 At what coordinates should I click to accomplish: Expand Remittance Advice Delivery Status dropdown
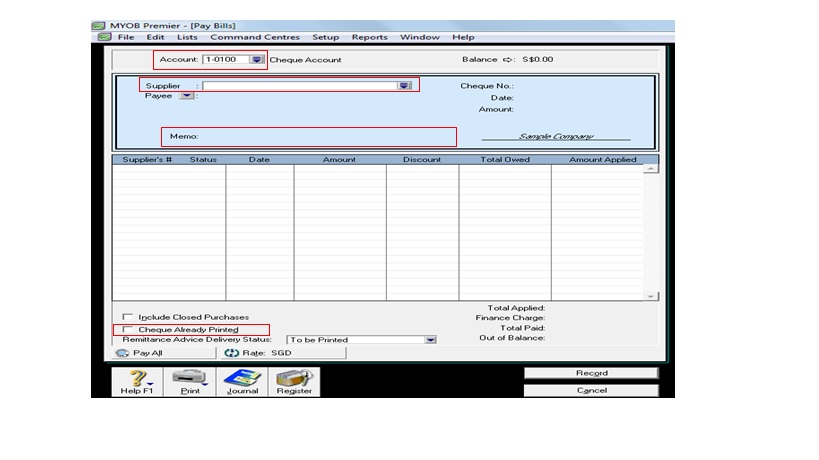point(430,340)
